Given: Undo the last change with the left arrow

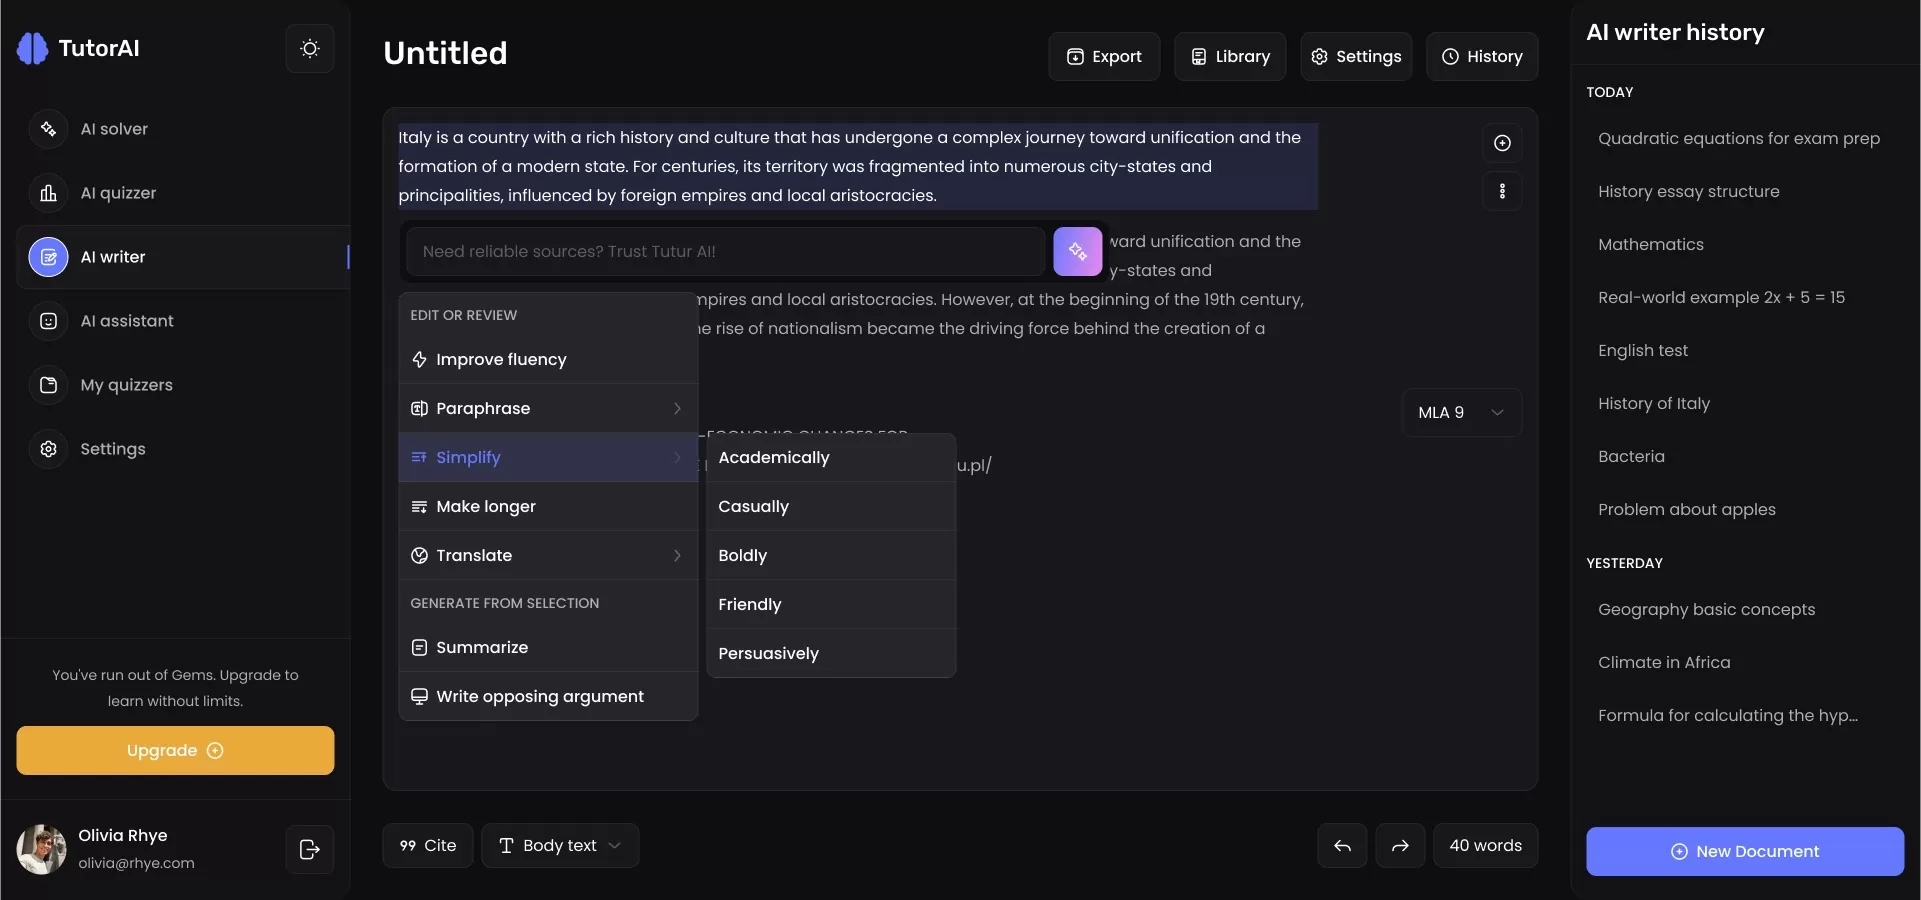Looking at the screenshot, I should point(1341,845).
